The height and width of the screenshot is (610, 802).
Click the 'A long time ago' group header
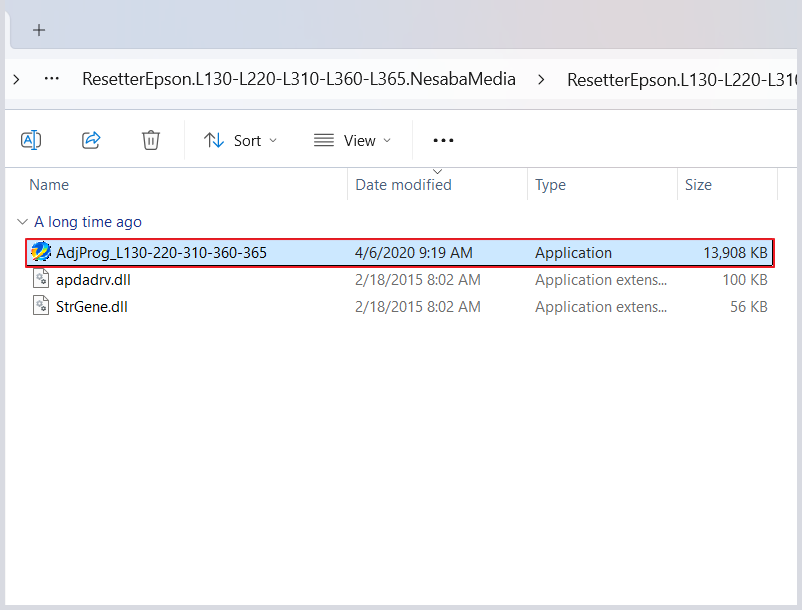point(88,222)
